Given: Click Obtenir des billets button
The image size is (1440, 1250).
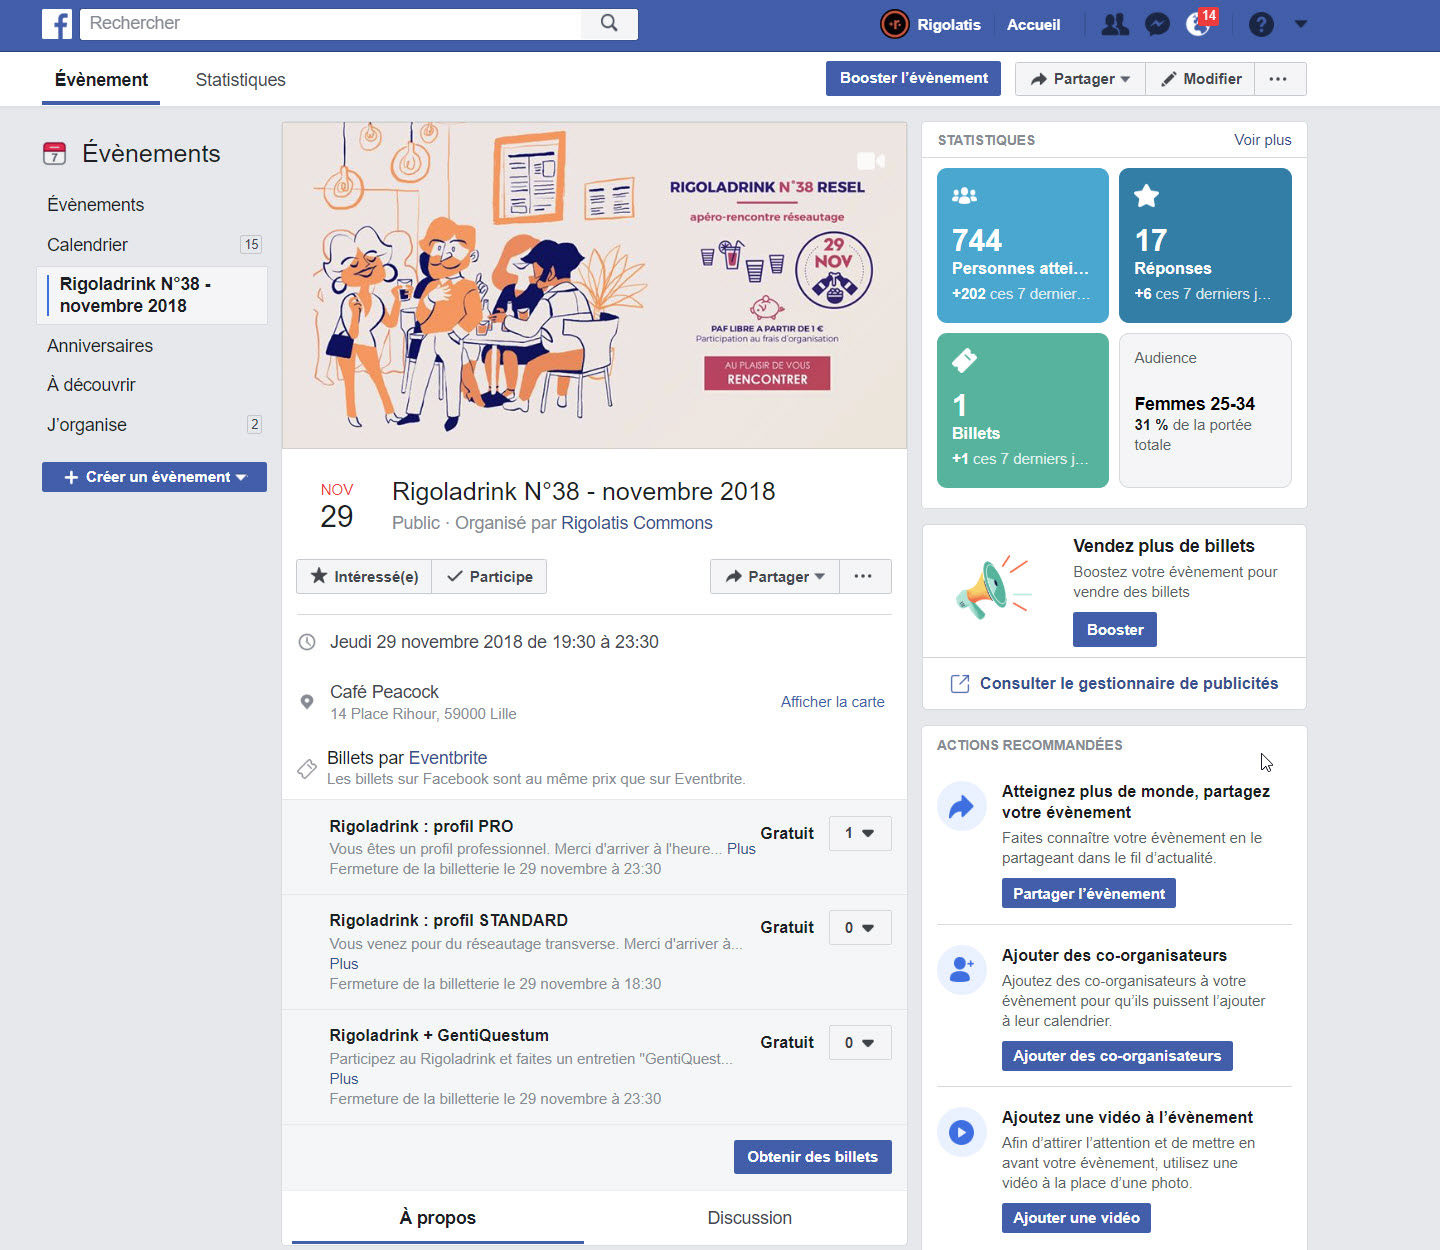Looking at the screenshot, I should coord(812,1157).
